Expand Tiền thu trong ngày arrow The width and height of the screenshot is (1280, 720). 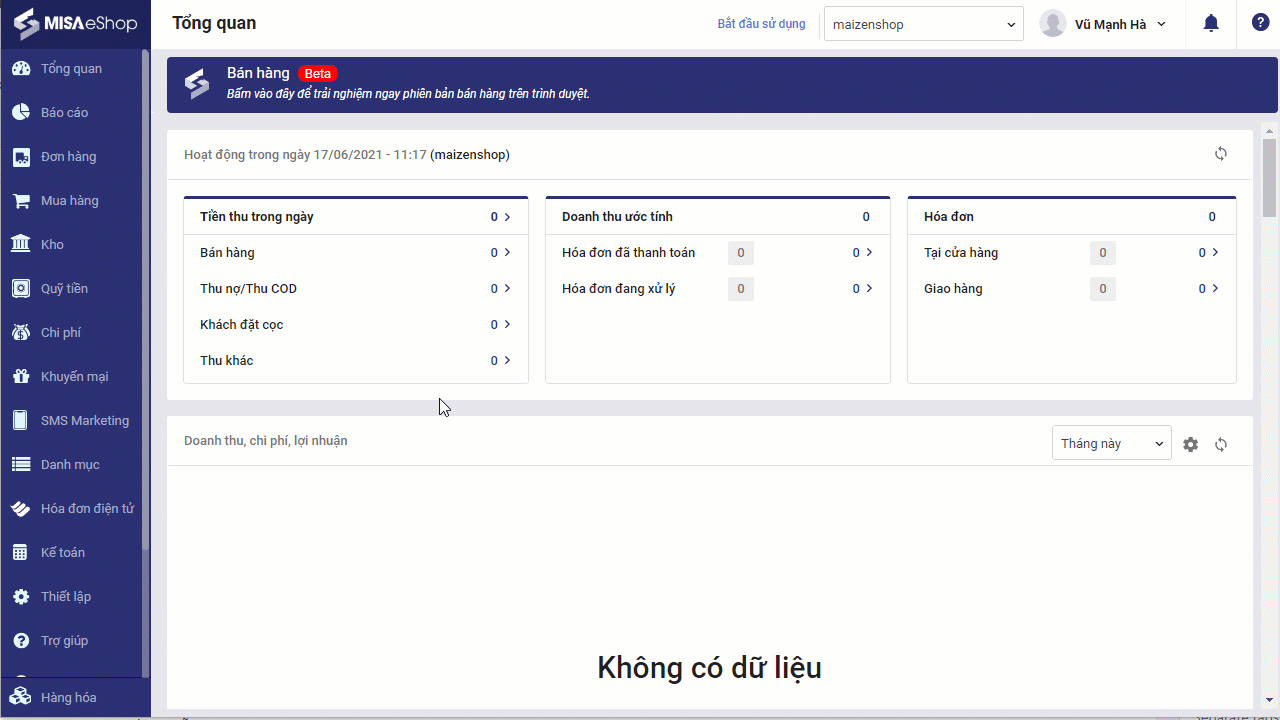(x=507, y=217)
